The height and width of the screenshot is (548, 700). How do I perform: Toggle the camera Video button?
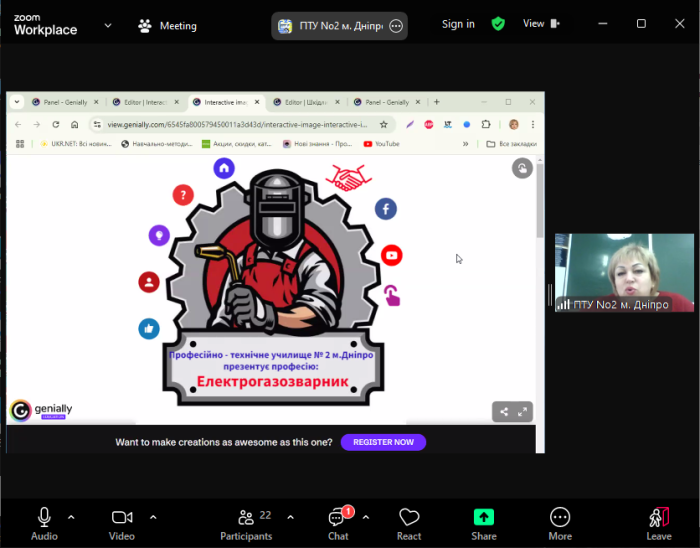[122, 517]
